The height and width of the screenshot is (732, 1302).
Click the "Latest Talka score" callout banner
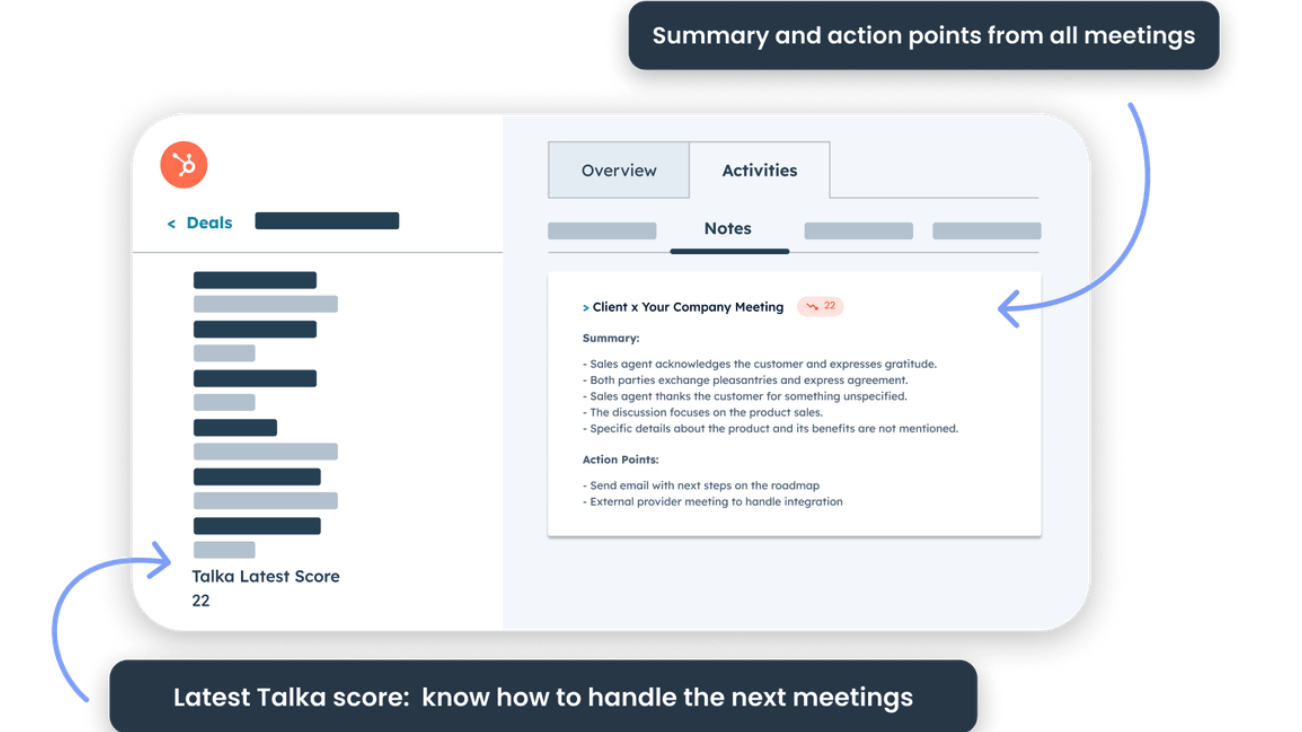click(x=542, y=697)
